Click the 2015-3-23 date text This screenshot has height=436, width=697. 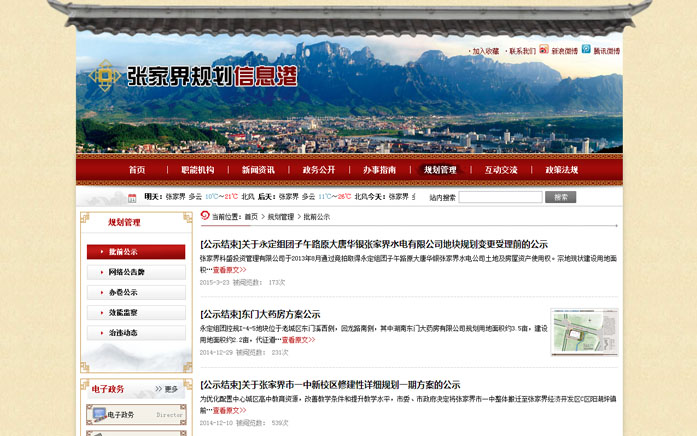coord(215,282)
